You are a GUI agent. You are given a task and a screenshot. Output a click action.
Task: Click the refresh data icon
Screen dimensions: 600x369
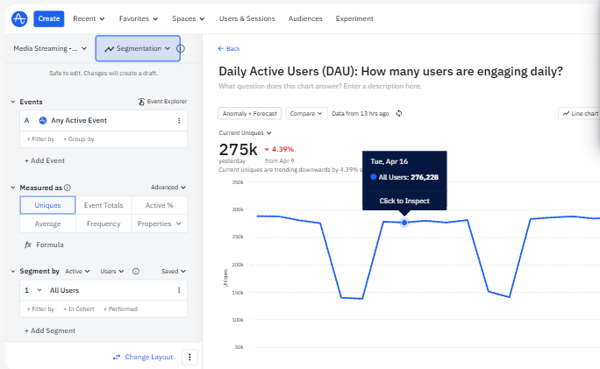[399, 113]
